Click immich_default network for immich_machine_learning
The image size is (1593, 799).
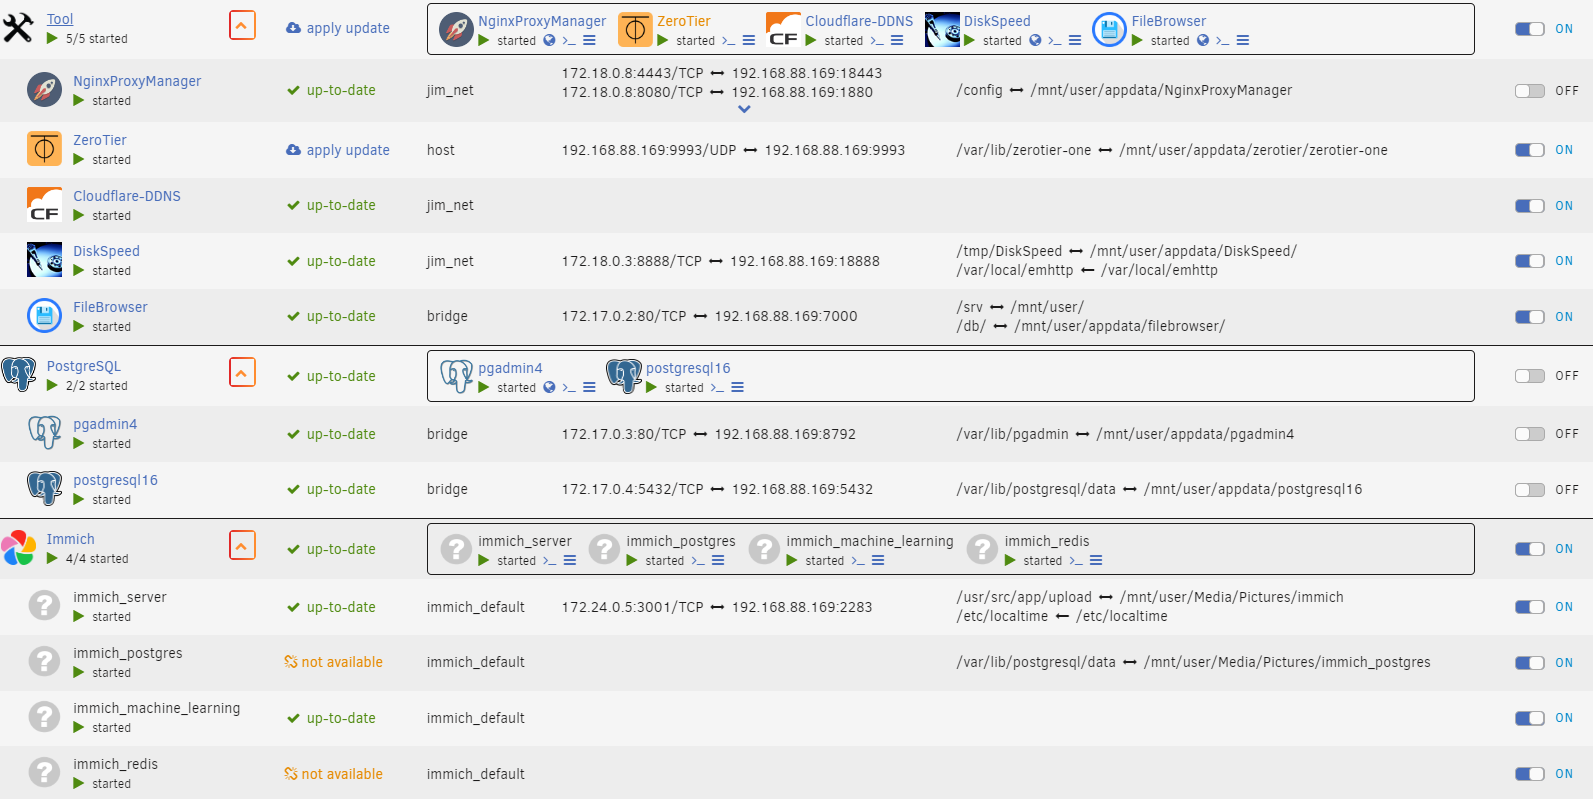[x=476, y=718]
